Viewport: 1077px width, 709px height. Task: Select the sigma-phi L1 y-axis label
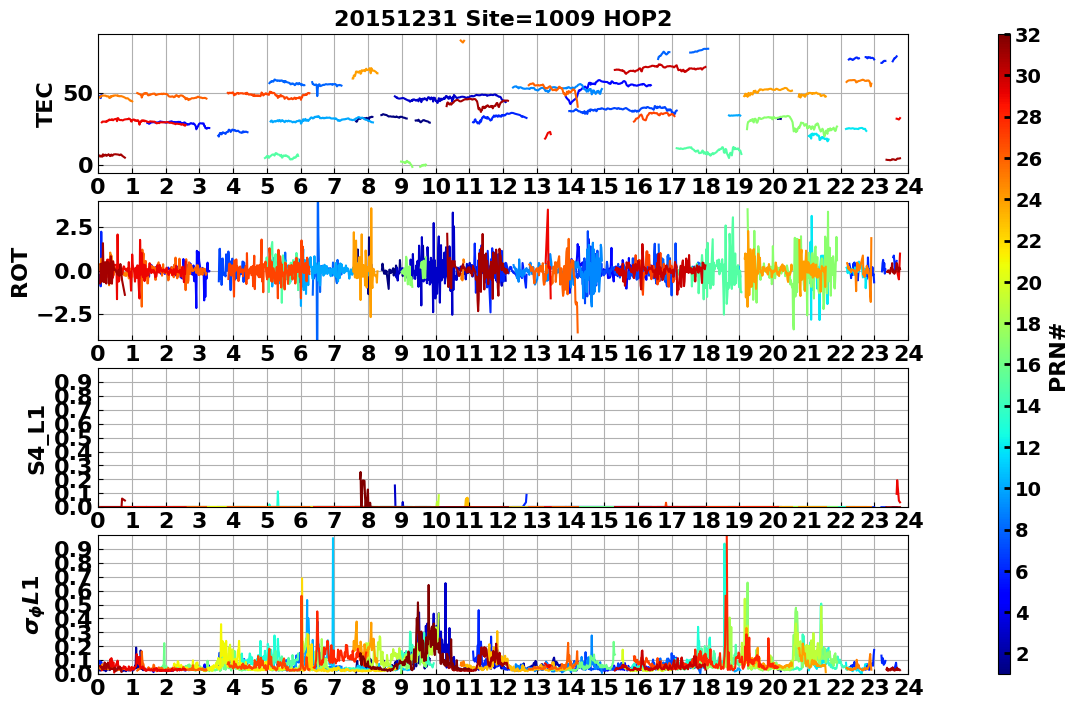[x=32, y=605]
